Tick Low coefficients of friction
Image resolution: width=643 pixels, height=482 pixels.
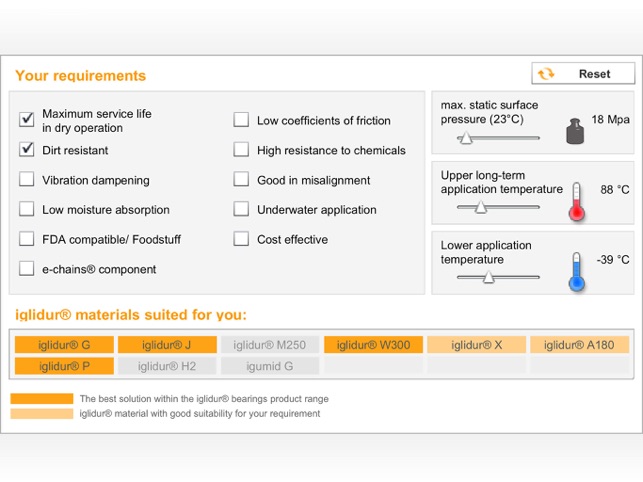[241, 120]
